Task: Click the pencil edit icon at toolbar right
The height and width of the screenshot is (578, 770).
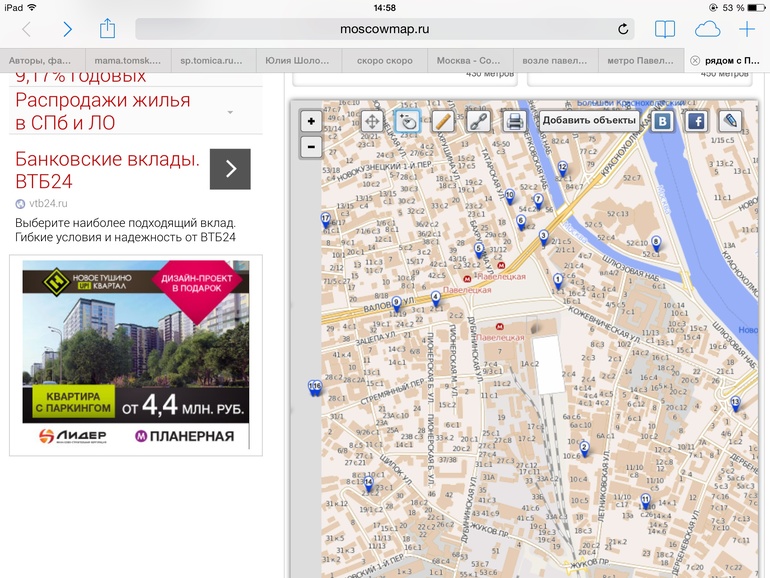Action: [731, 121]
